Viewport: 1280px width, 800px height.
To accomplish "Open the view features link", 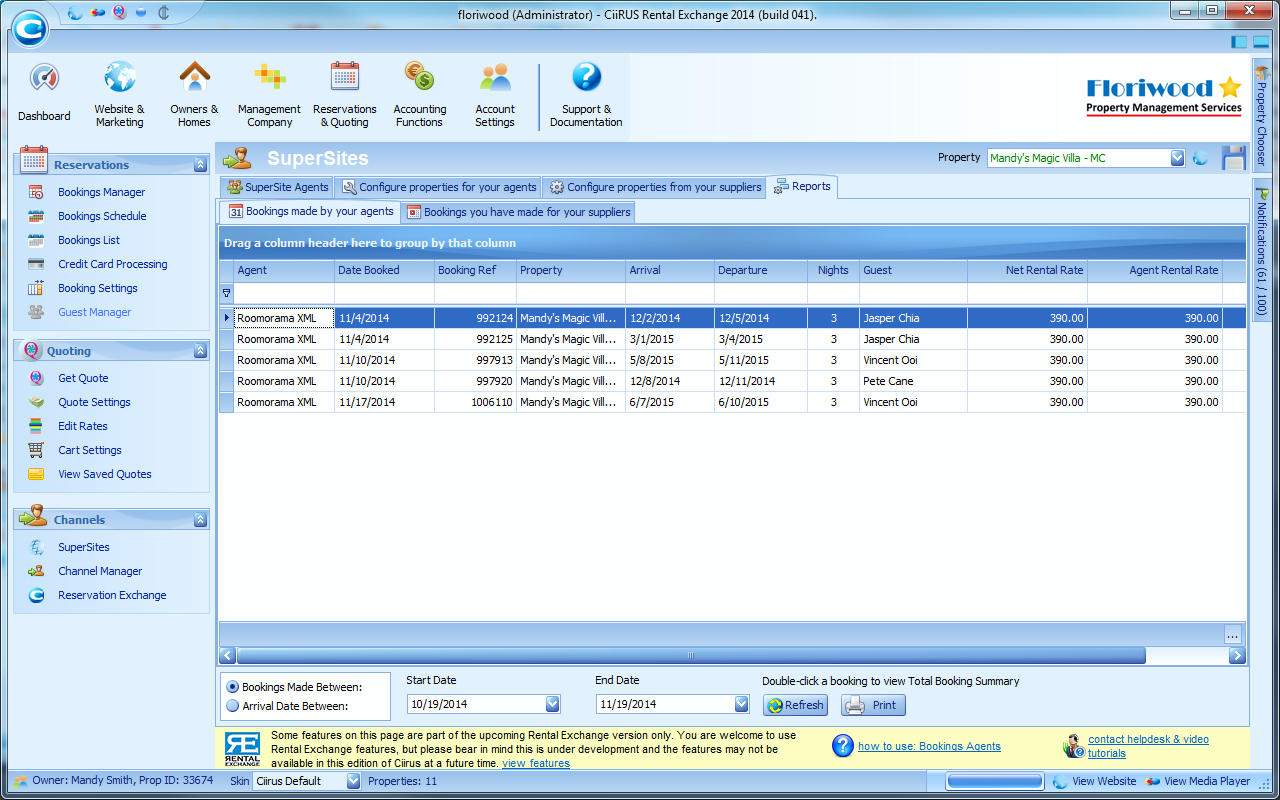I will point(536,763).
